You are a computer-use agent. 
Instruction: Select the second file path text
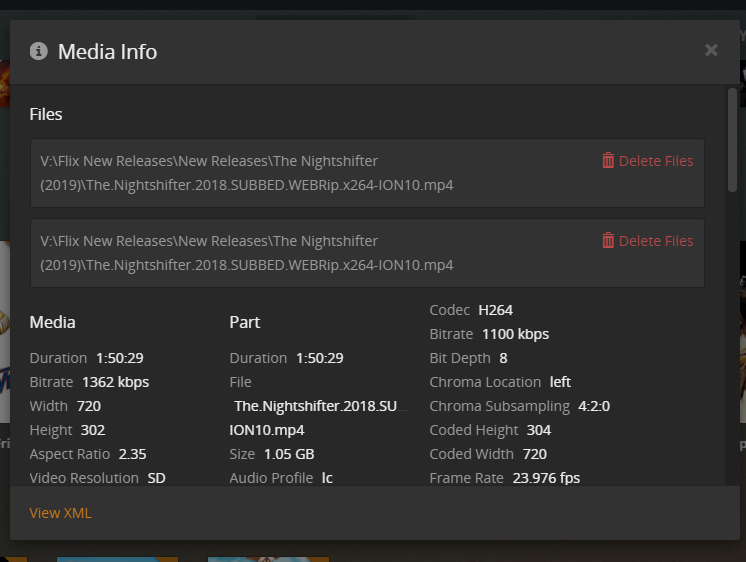click(x=247, y=253)
